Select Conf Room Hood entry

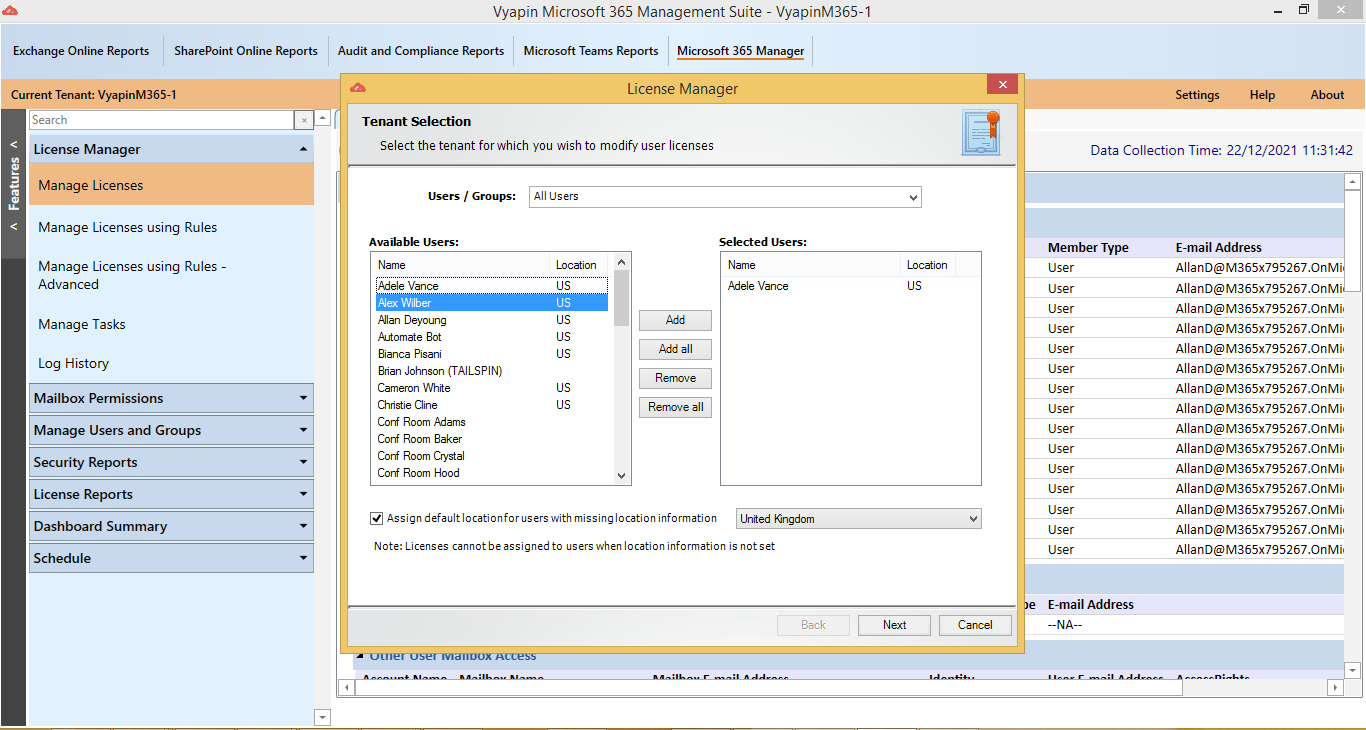point(492,473)
